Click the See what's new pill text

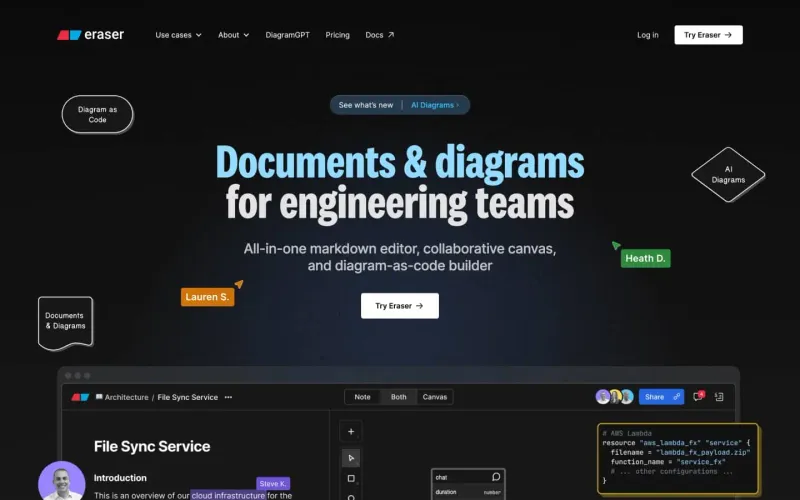pos(366,105)
